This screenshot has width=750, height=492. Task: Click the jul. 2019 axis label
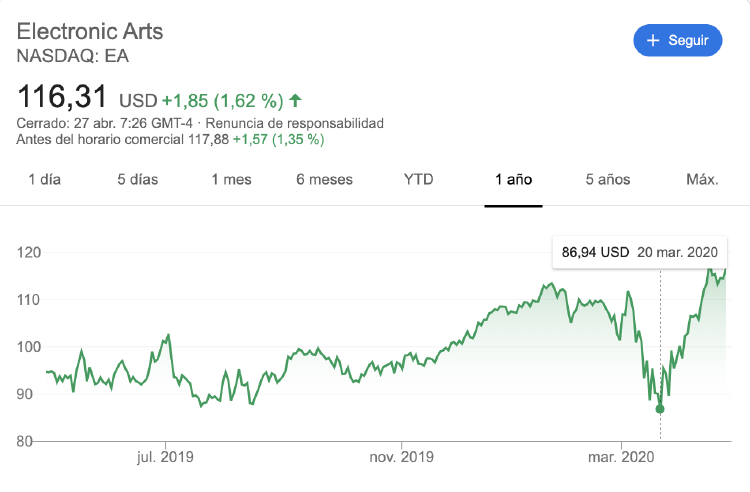coord(165,457)
